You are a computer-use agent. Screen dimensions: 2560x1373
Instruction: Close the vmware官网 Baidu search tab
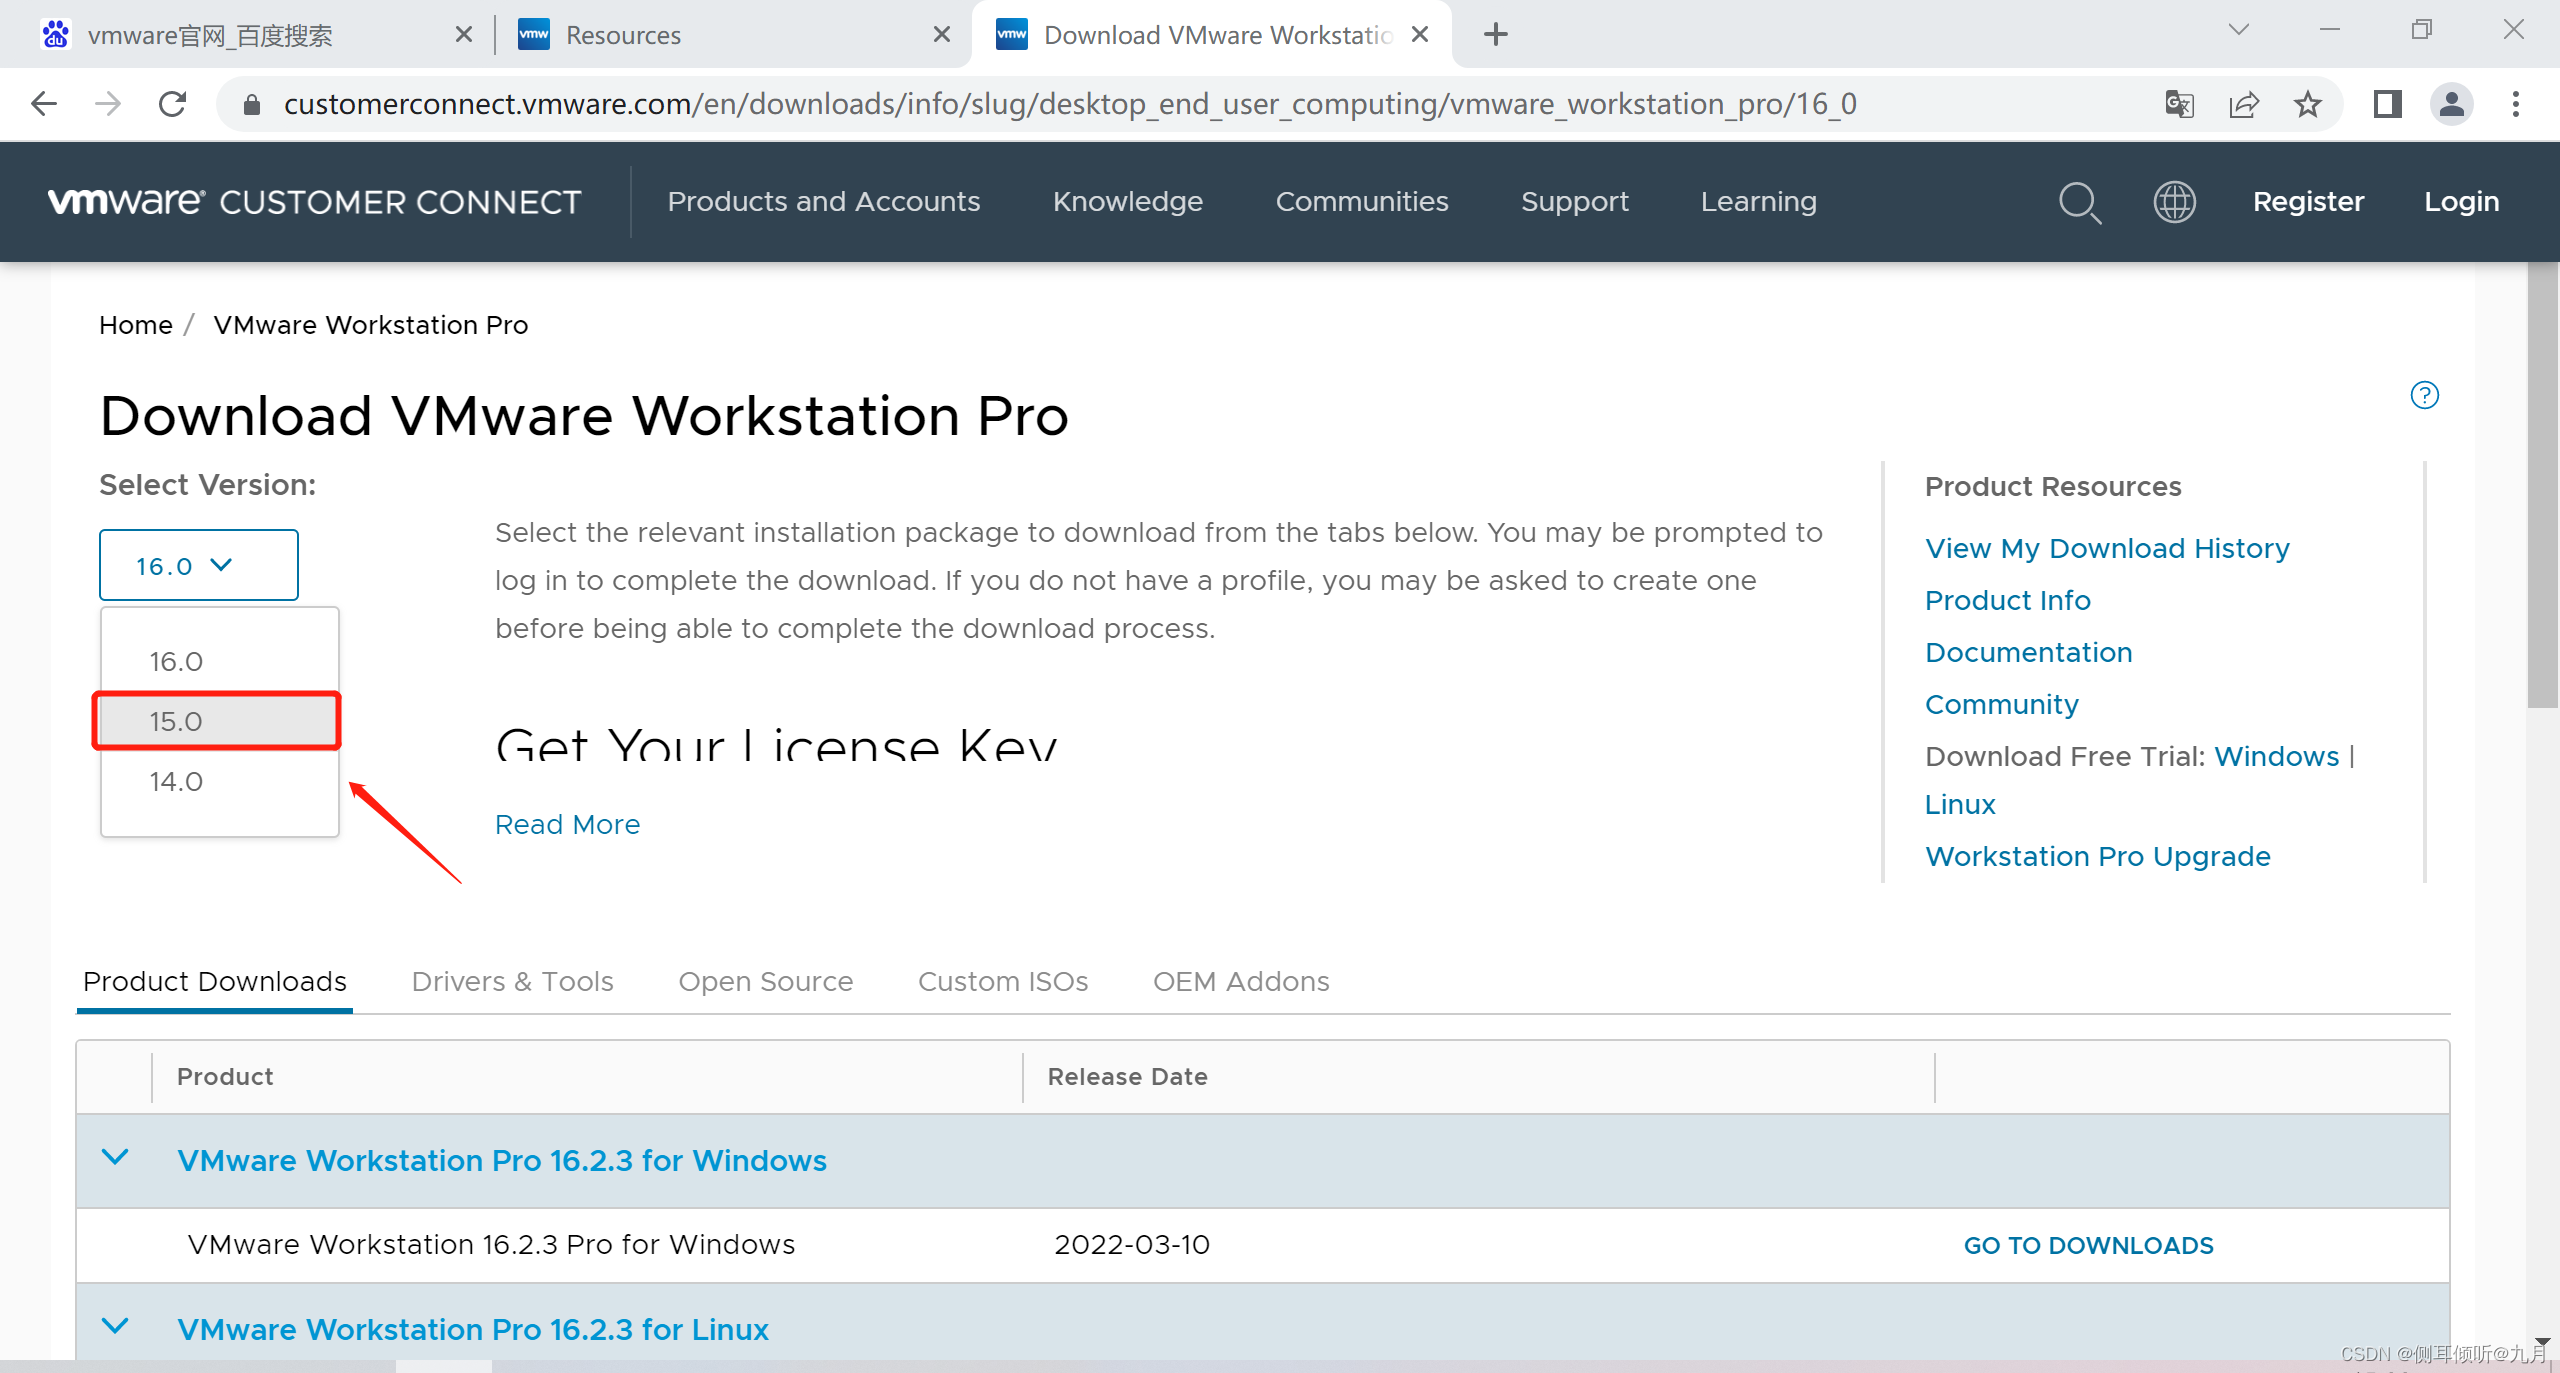pyautogui.click(x=464, y=35)
